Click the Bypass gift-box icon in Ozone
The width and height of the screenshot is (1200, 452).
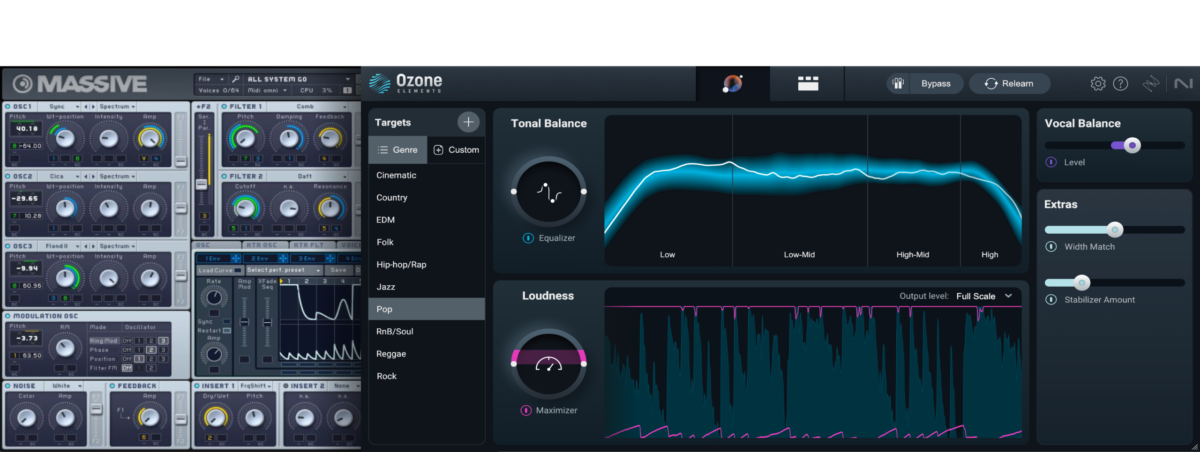[x=898, y=84]
